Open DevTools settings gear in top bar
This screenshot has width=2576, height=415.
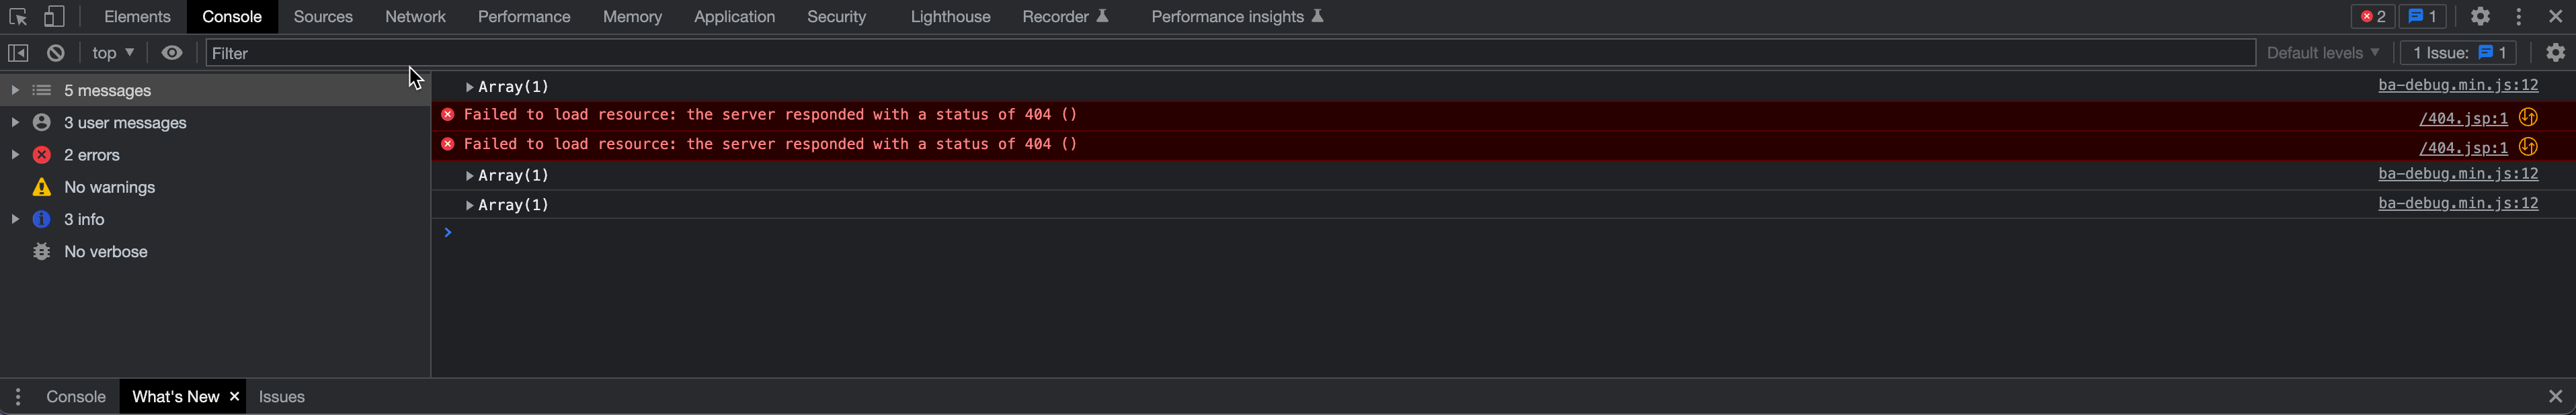2480,17
